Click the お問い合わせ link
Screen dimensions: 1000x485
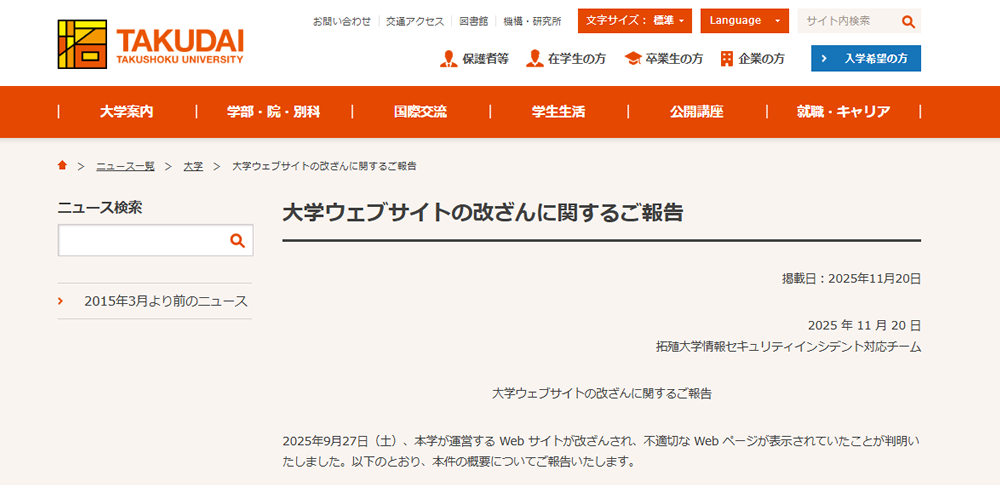point(342,21)
